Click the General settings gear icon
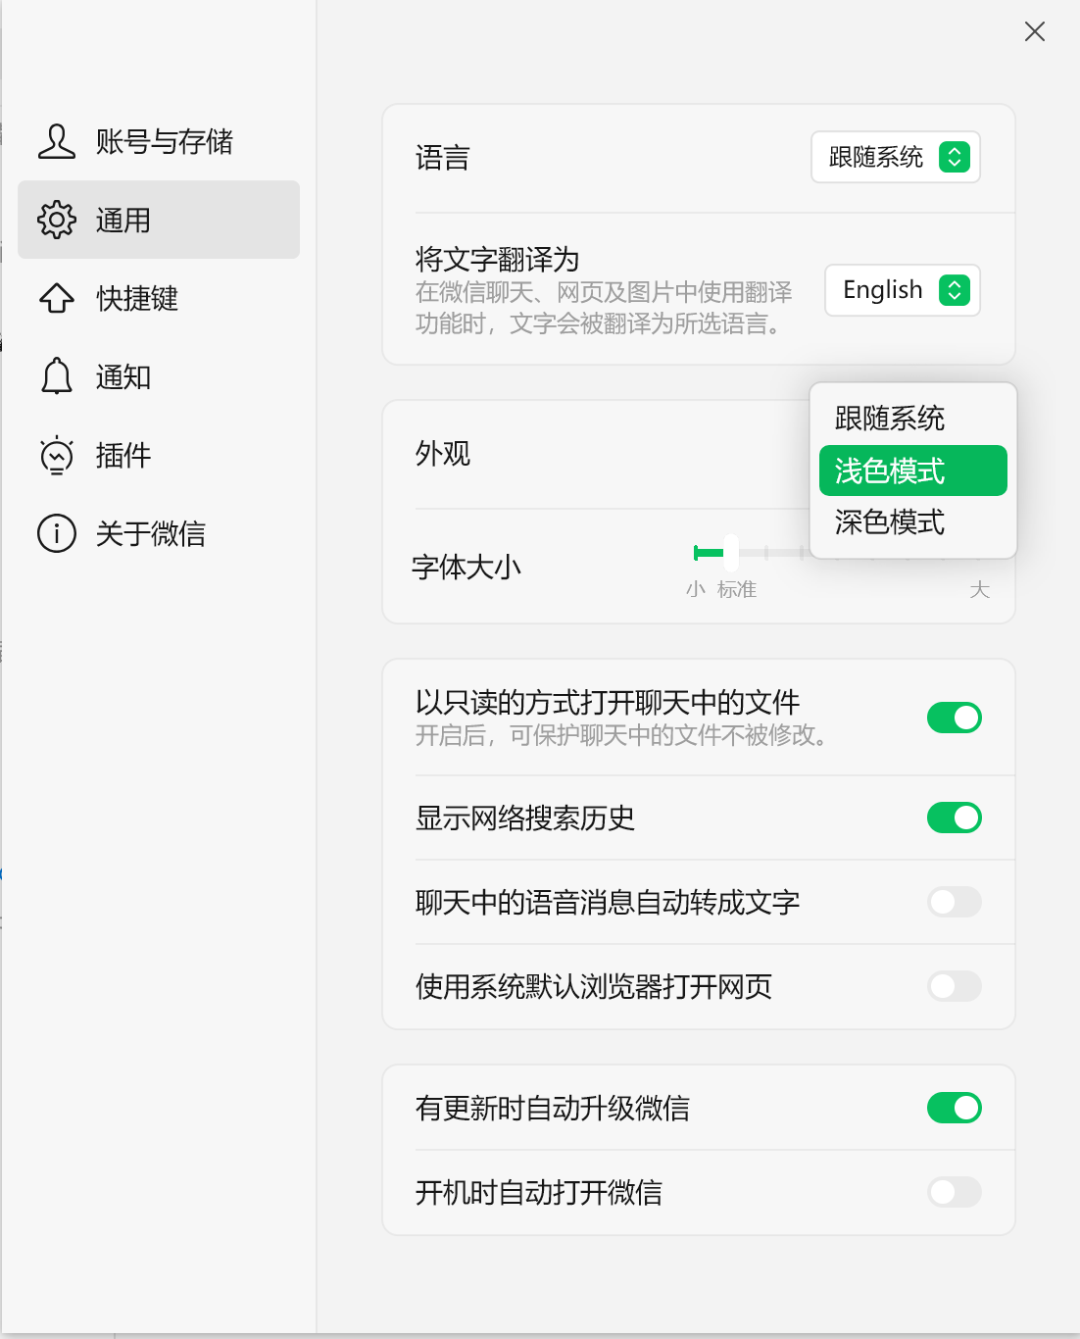This screenshot has width=1080, height=1339. pos(57,220)
